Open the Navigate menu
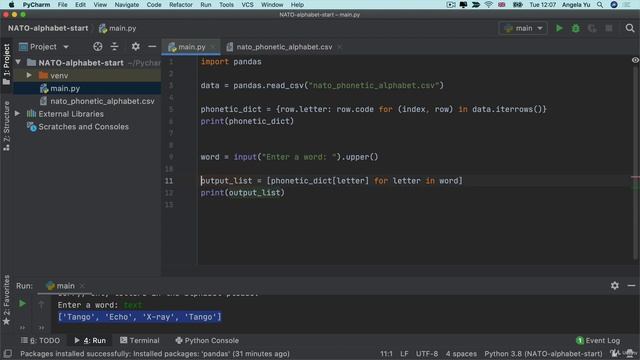 (127, 4)
